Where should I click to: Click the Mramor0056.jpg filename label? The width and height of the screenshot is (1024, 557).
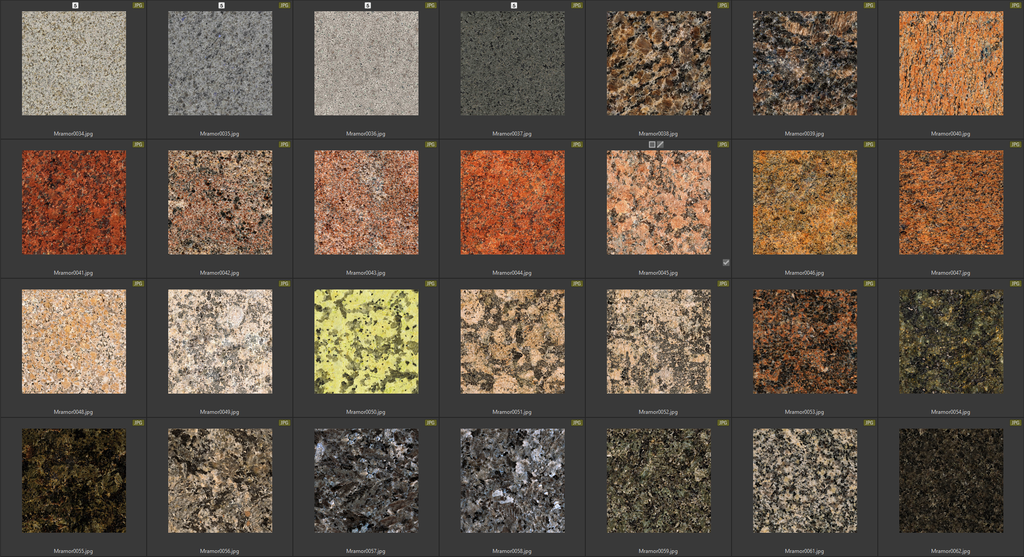click(220, 550)
